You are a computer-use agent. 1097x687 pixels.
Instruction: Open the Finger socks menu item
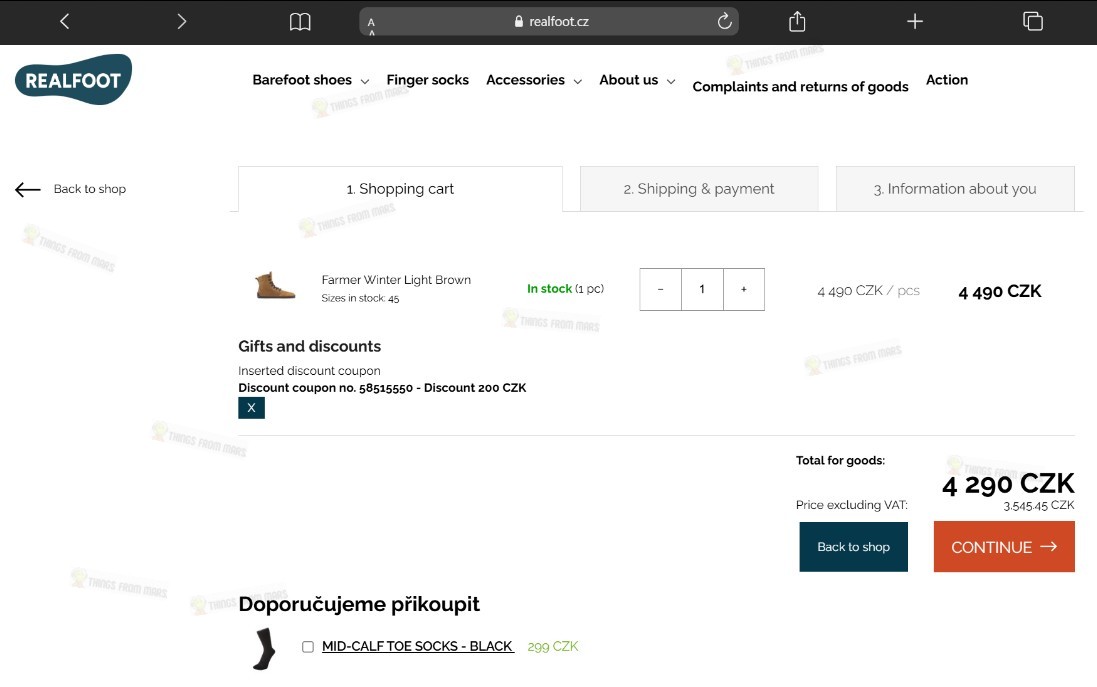click(x=427, y=80)
